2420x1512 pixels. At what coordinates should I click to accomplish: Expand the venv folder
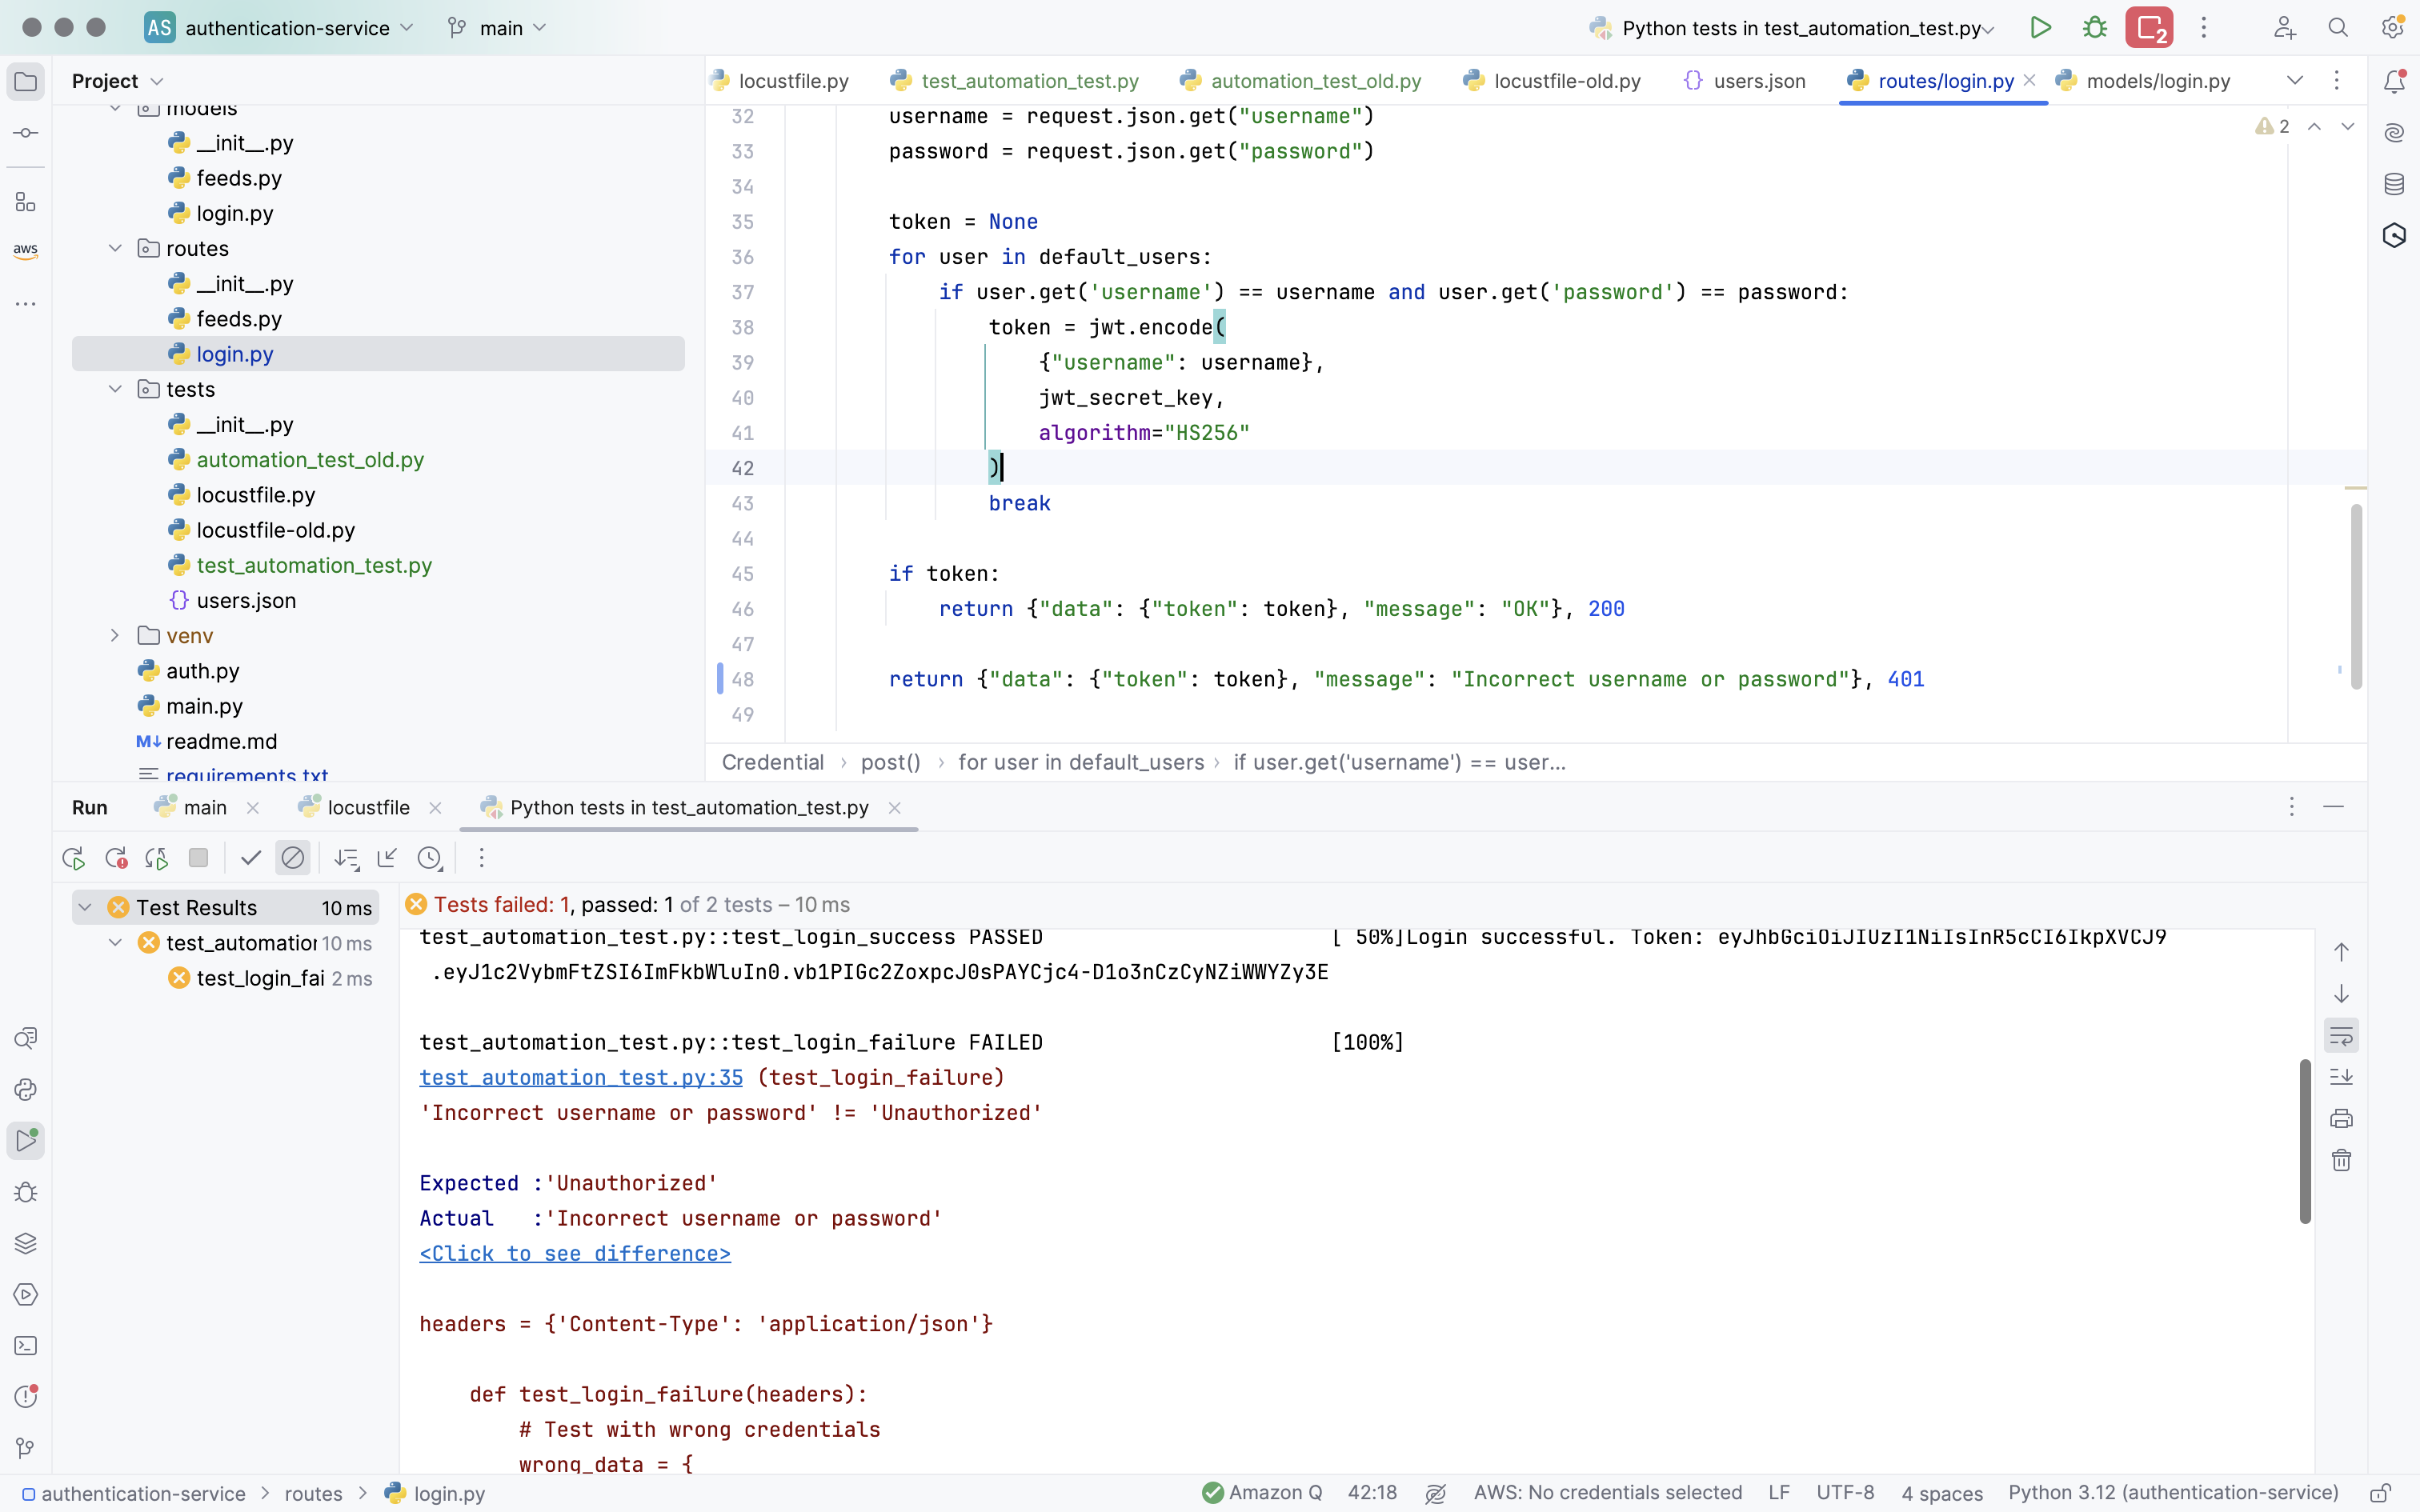115,636
